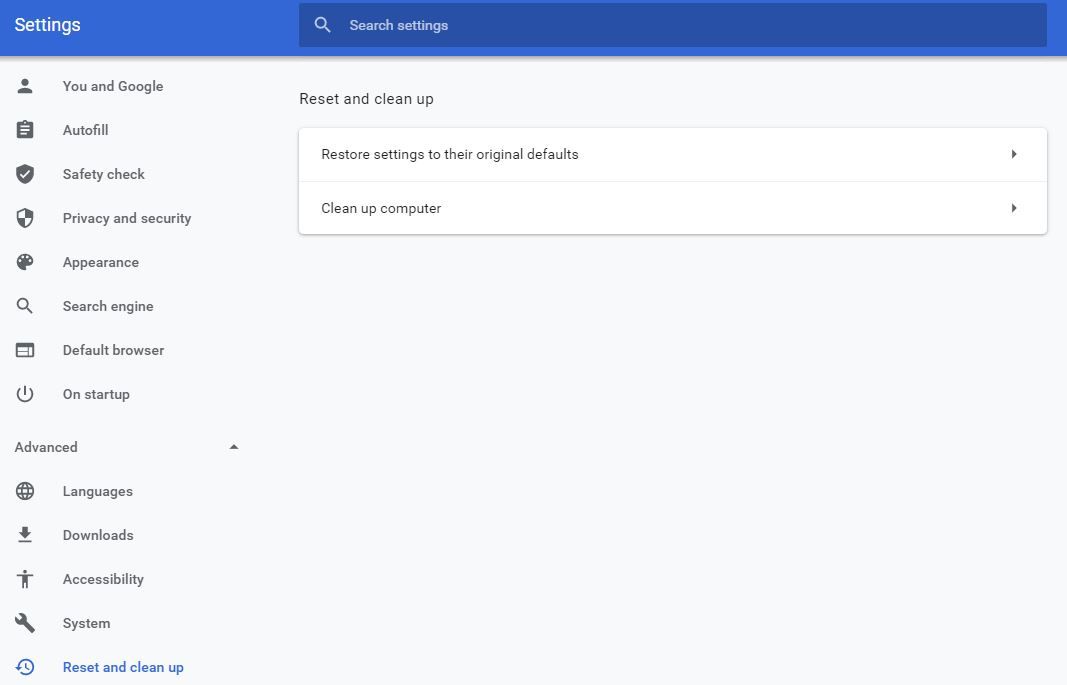Select the Appearance palette icon
The width and height of the screenshot is (1067, 685).
25,262
